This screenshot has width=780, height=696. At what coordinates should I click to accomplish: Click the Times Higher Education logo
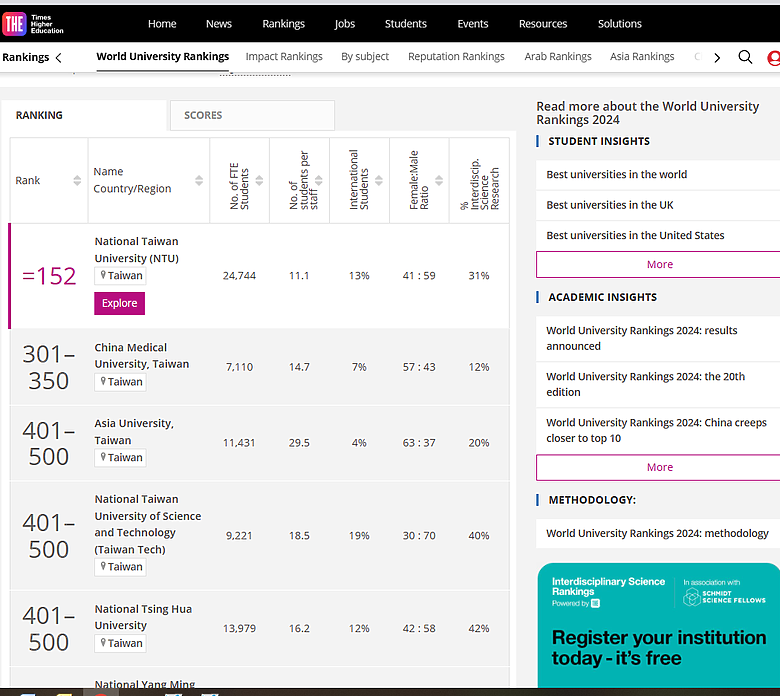coord(33,24)
